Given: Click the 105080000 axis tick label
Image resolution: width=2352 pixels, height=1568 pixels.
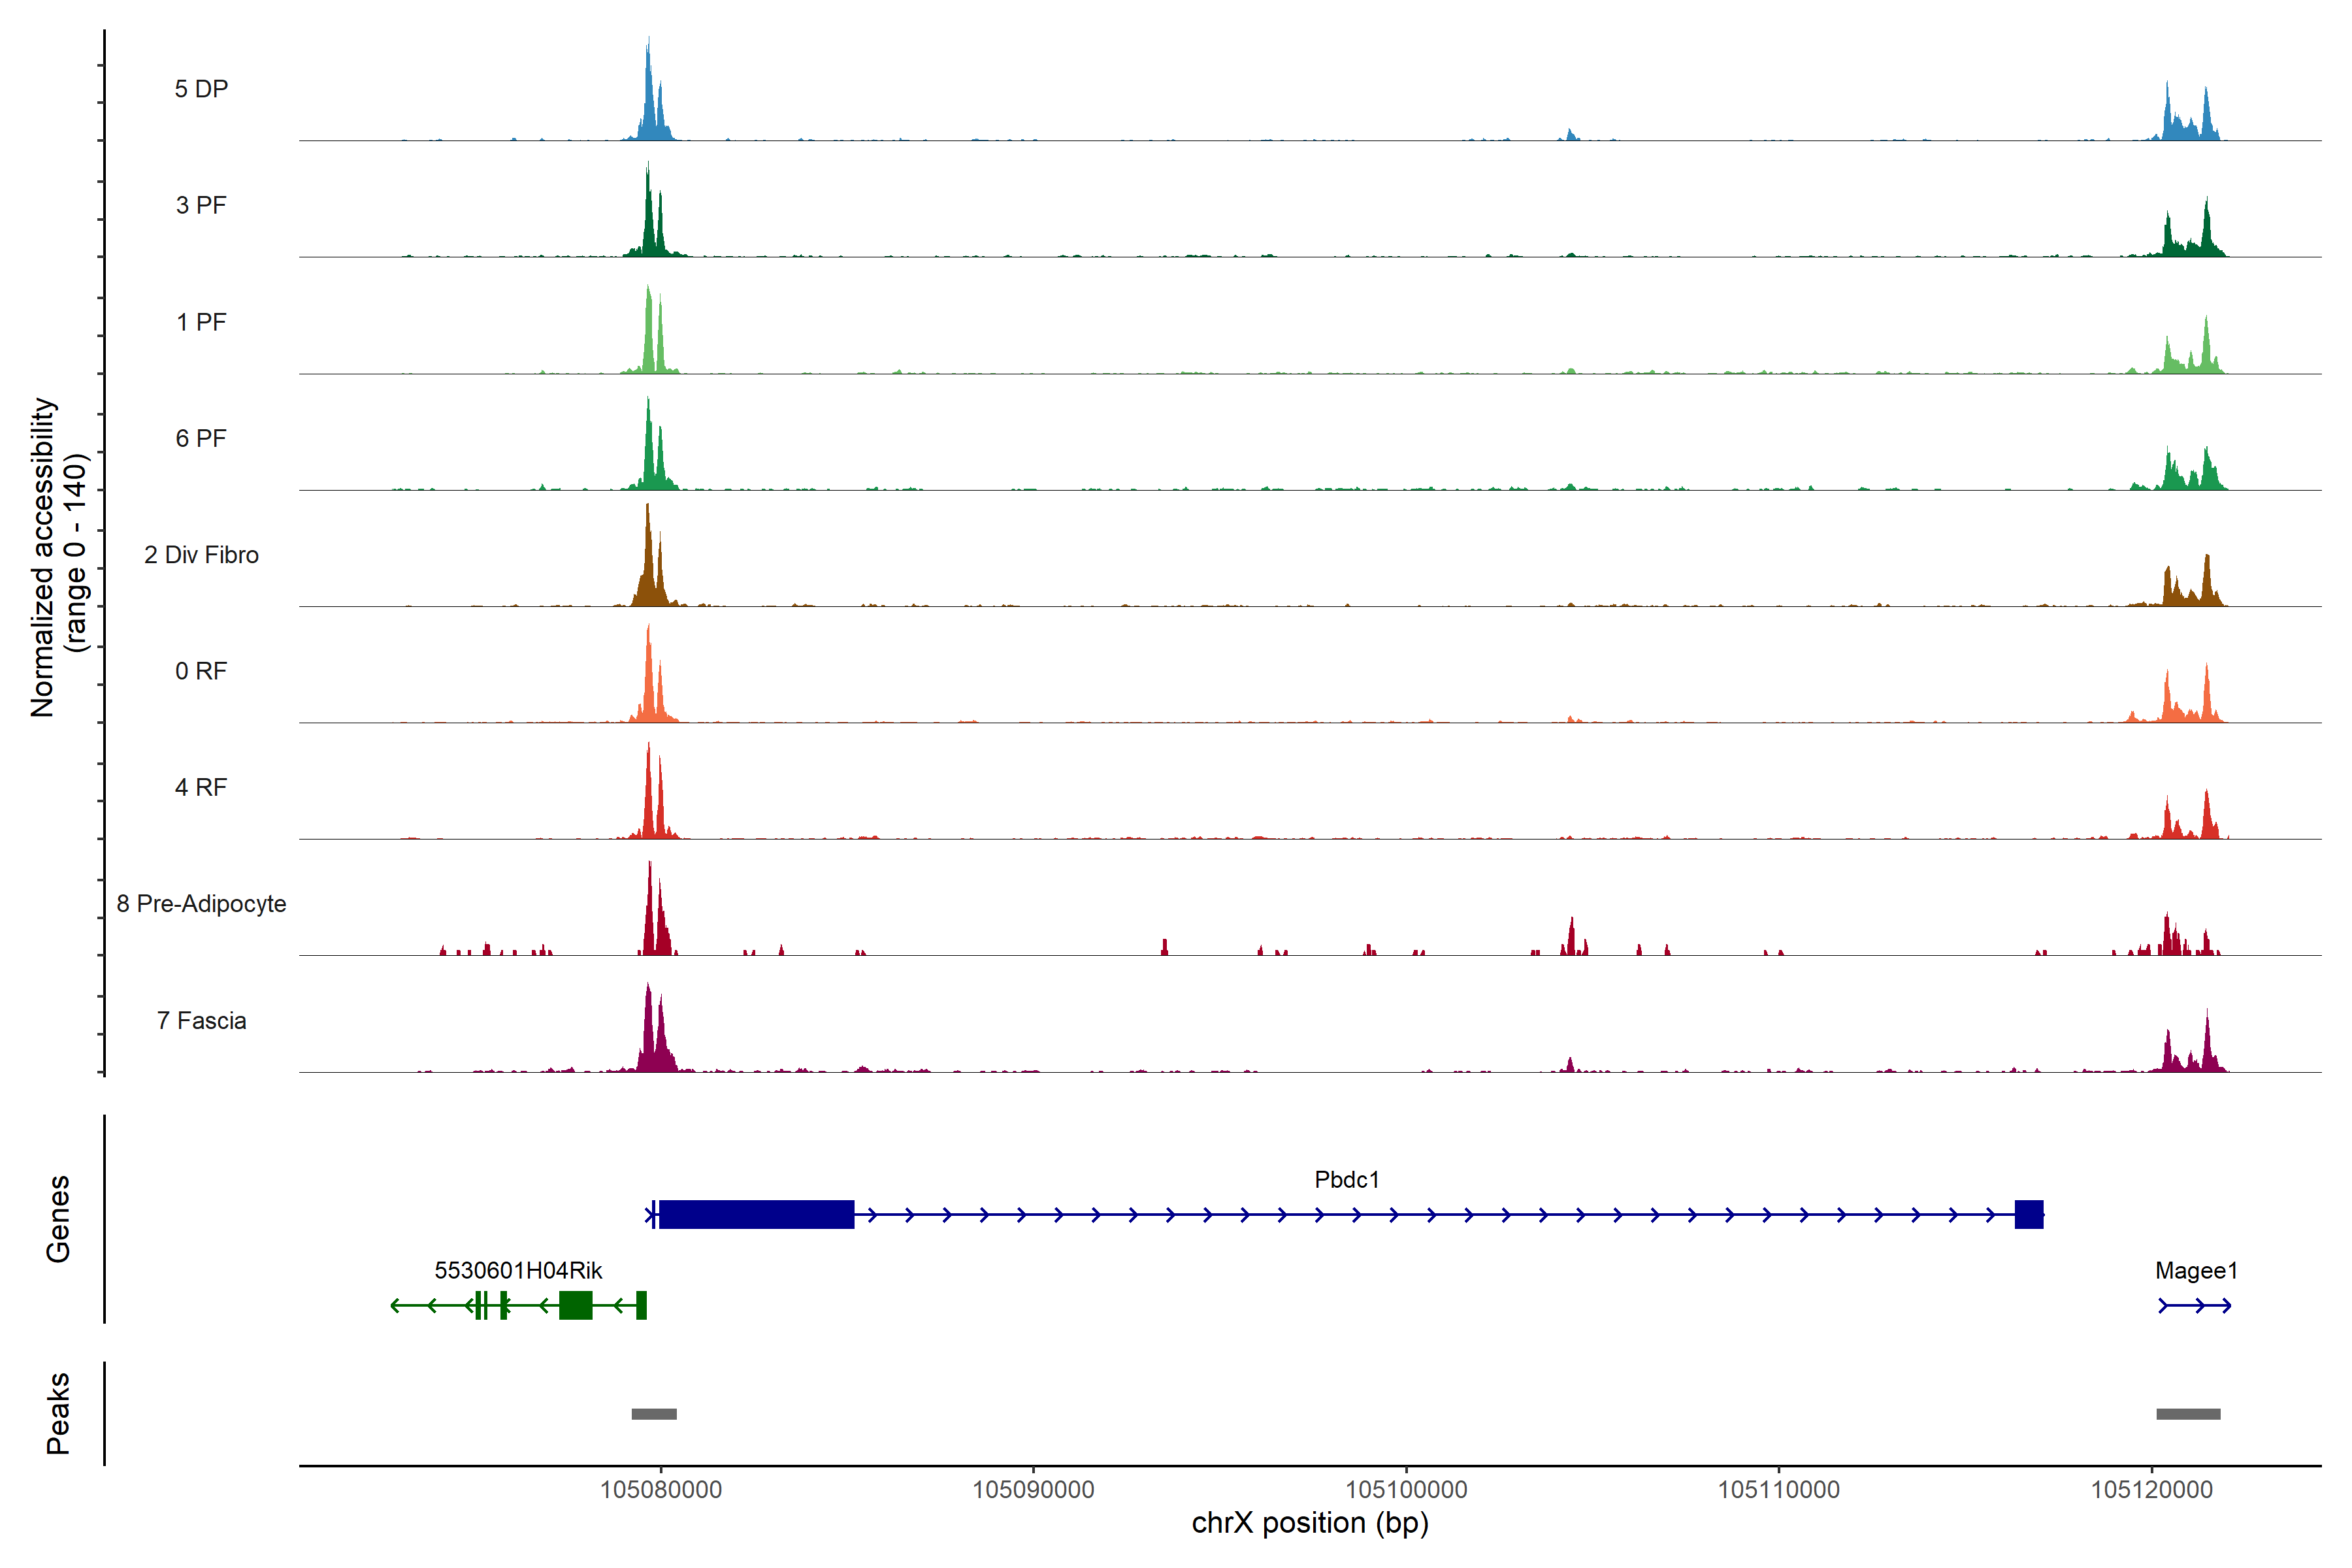Looking at the screenshot, I should [660, 1489].
